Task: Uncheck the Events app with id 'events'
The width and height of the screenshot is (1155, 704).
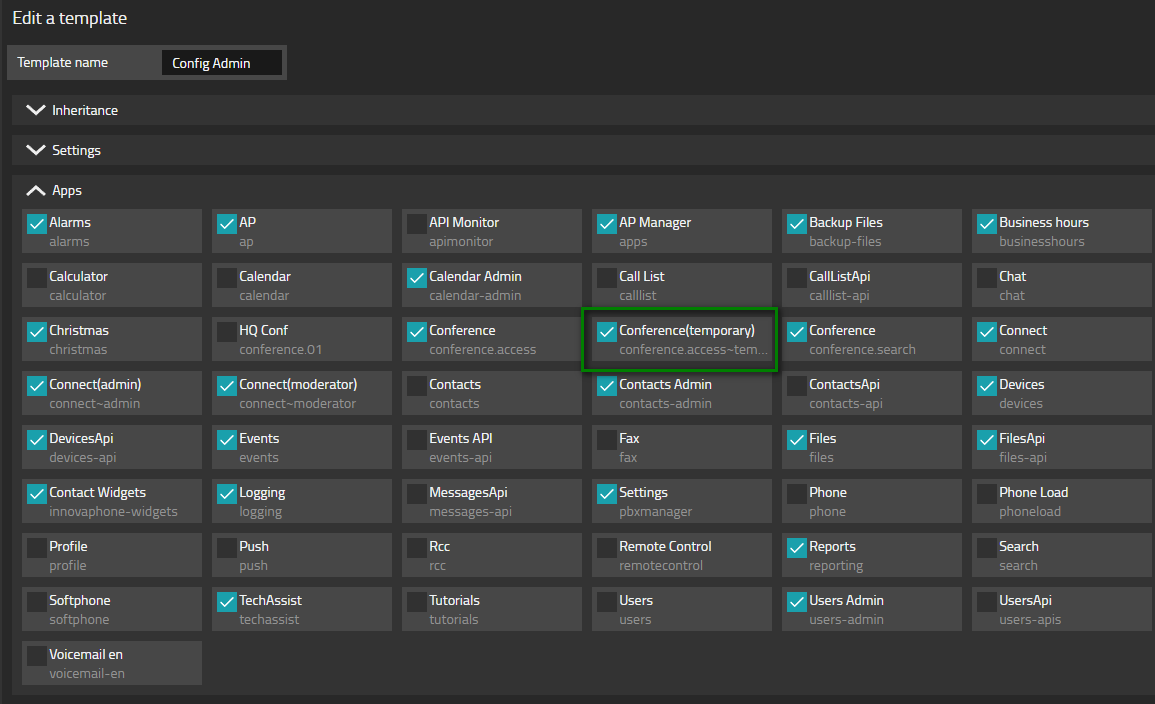Action: point(227,440)
